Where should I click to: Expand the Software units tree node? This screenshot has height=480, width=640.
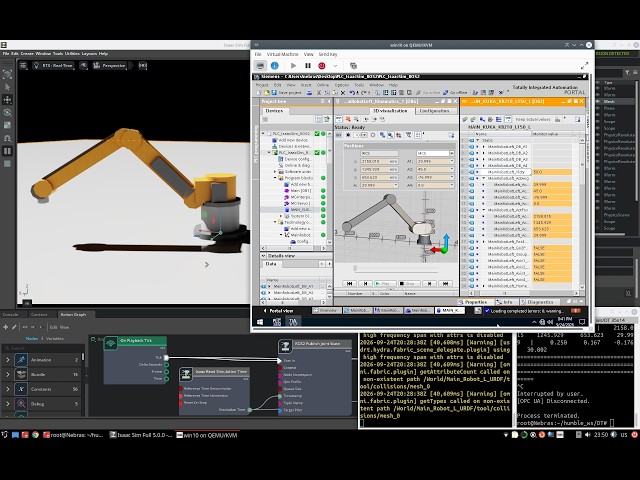click(x=275, y=172)
